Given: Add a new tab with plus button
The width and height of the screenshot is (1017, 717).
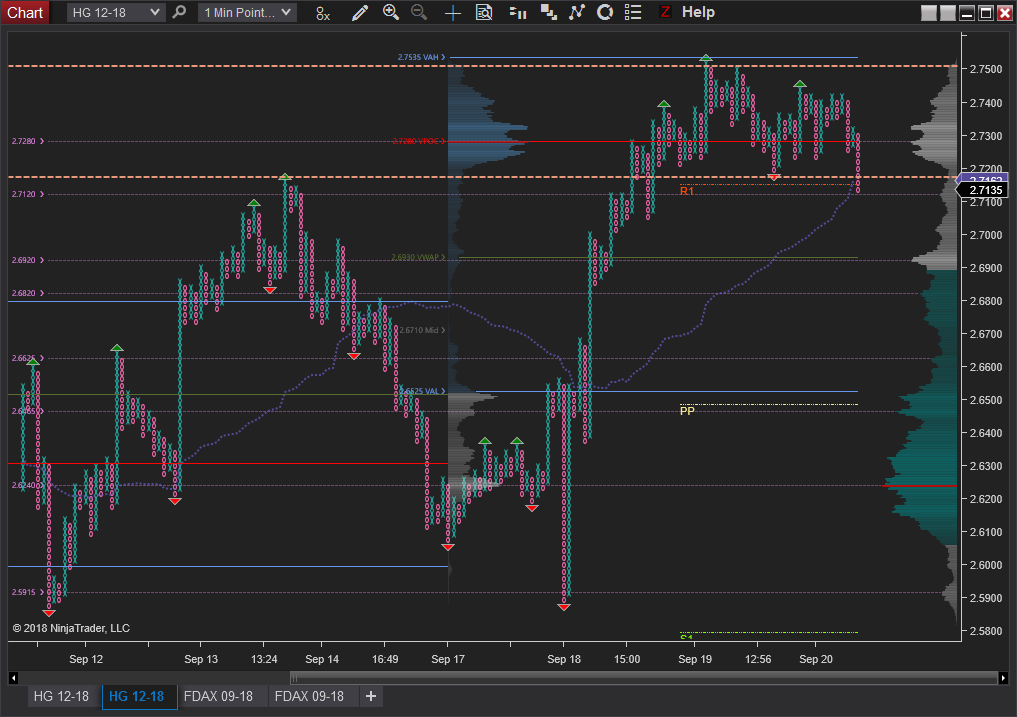Looking at the screenshot, I should pos(371,696).
